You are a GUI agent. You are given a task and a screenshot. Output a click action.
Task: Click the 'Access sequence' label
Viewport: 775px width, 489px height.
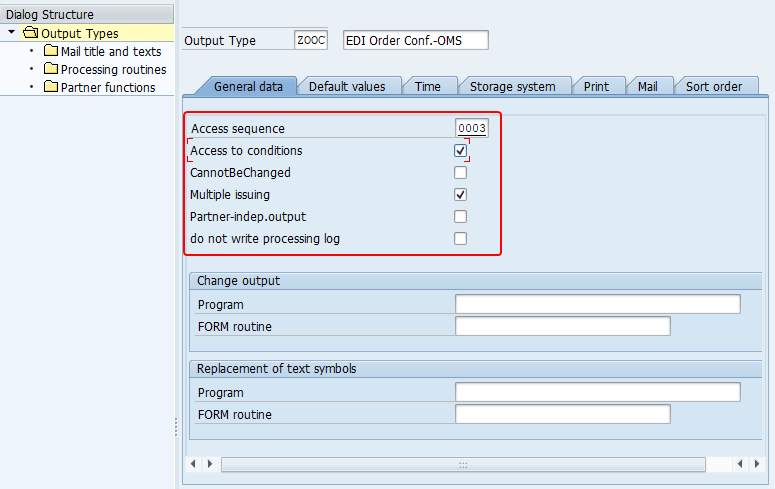[x=238, y=129]
